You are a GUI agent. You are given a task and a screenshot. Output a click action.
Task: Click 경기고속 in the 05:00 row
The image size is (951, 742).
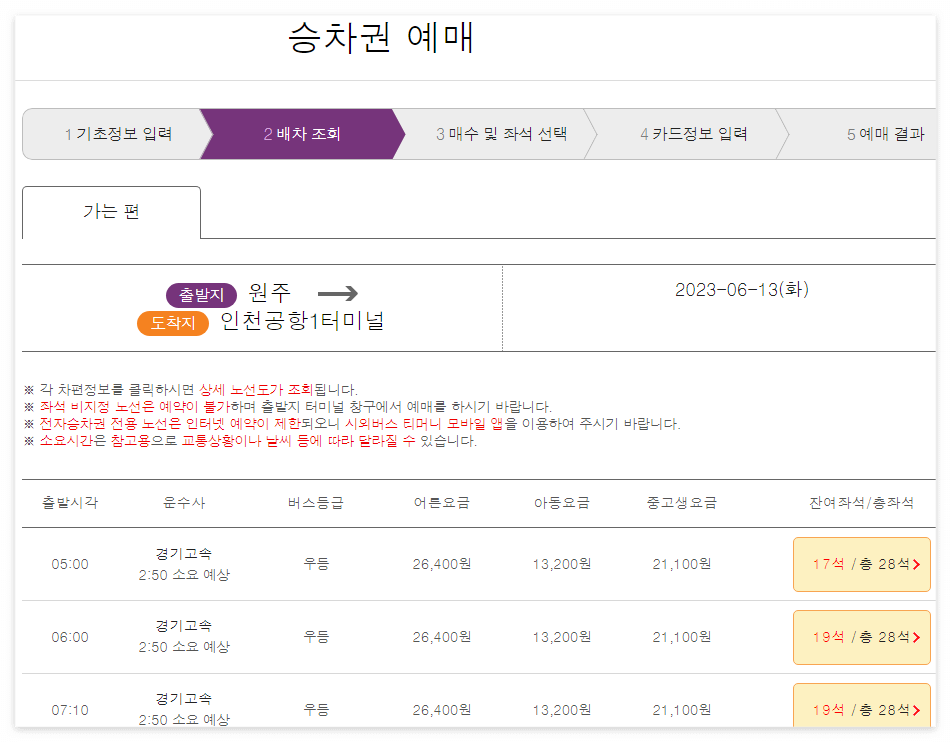tap(184, 553)
